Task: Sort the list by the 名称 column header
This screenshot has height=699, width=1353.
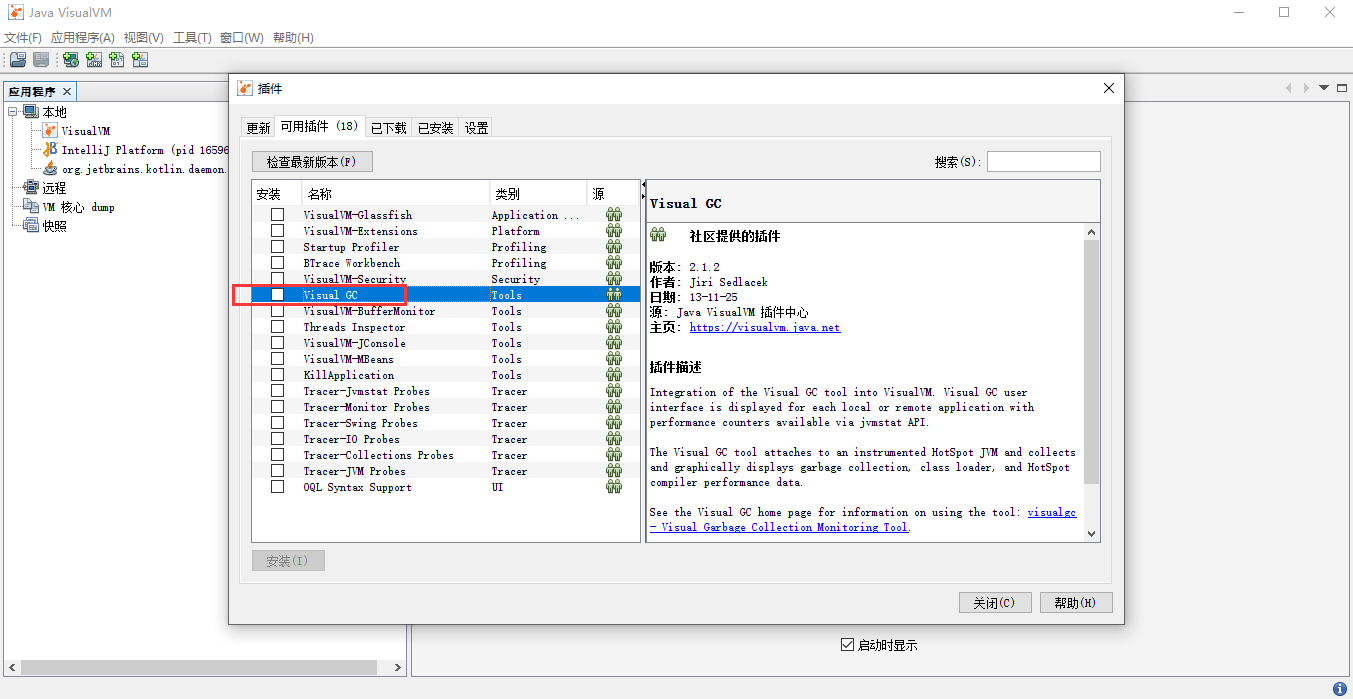Action: click(x=395, y=194)
